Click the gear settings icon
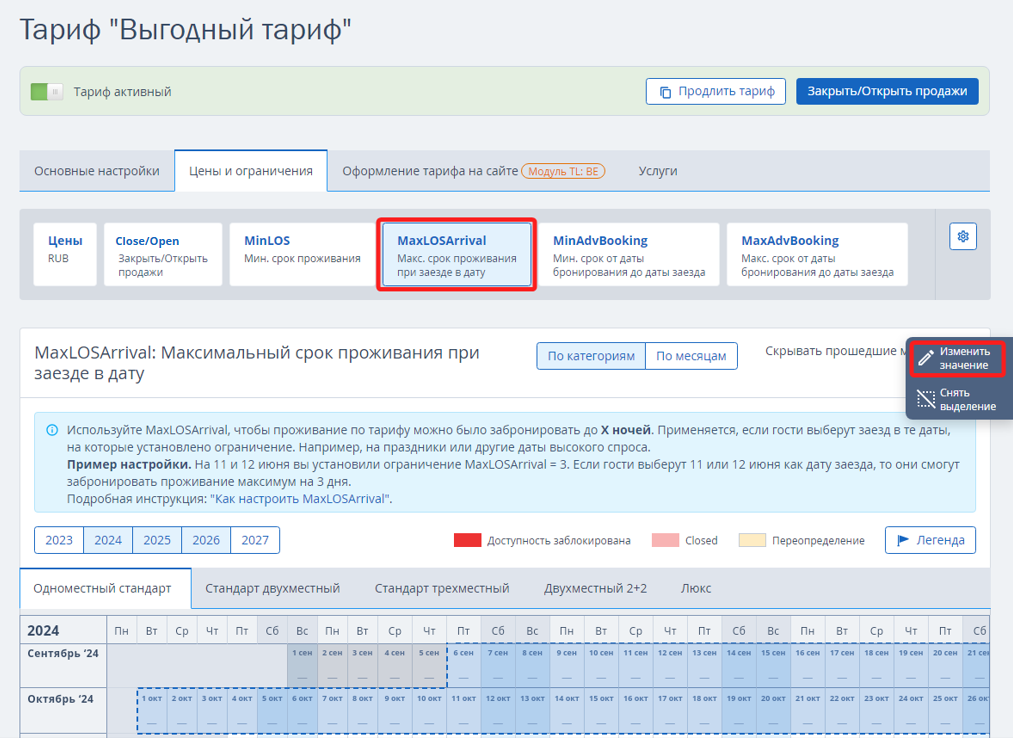Viewport: 1013px width, 738px height. [x=962, y=236]
